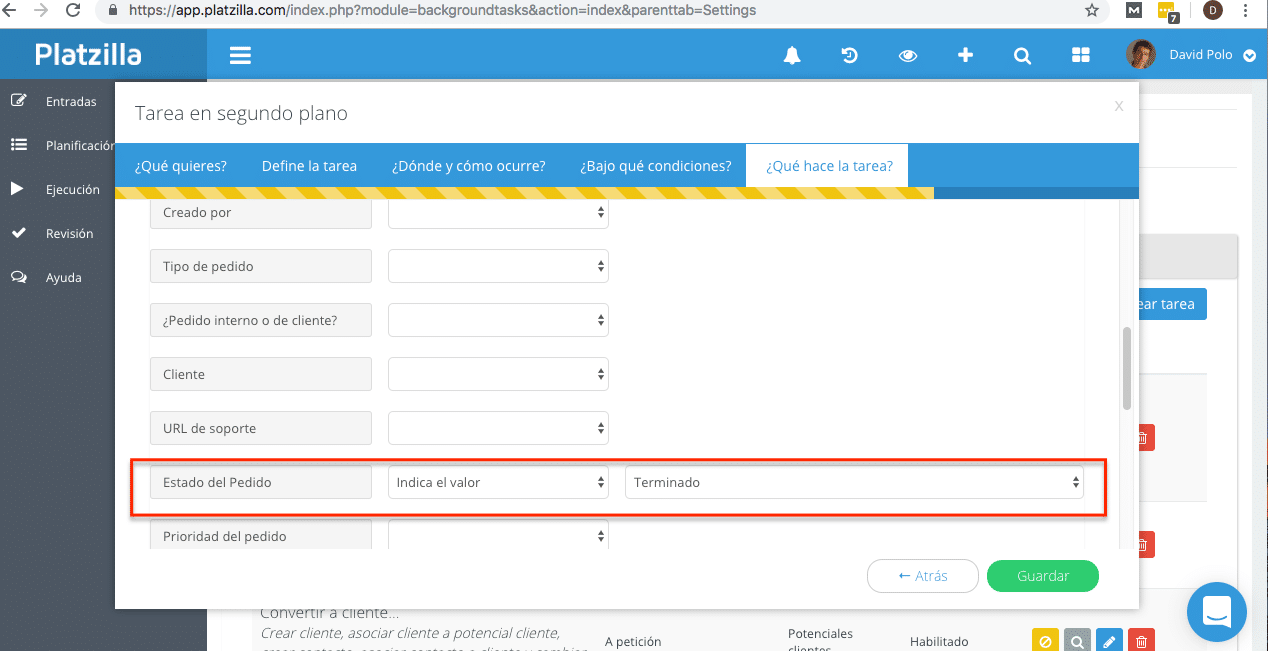
Task: Click the blue pencil edit icon
Action: (x=1109, y=641)
